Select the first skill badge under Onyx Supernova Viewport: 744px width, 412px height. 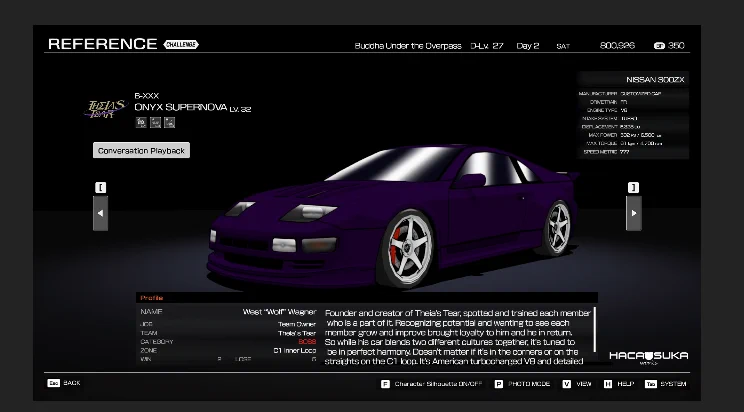[141, 122]
